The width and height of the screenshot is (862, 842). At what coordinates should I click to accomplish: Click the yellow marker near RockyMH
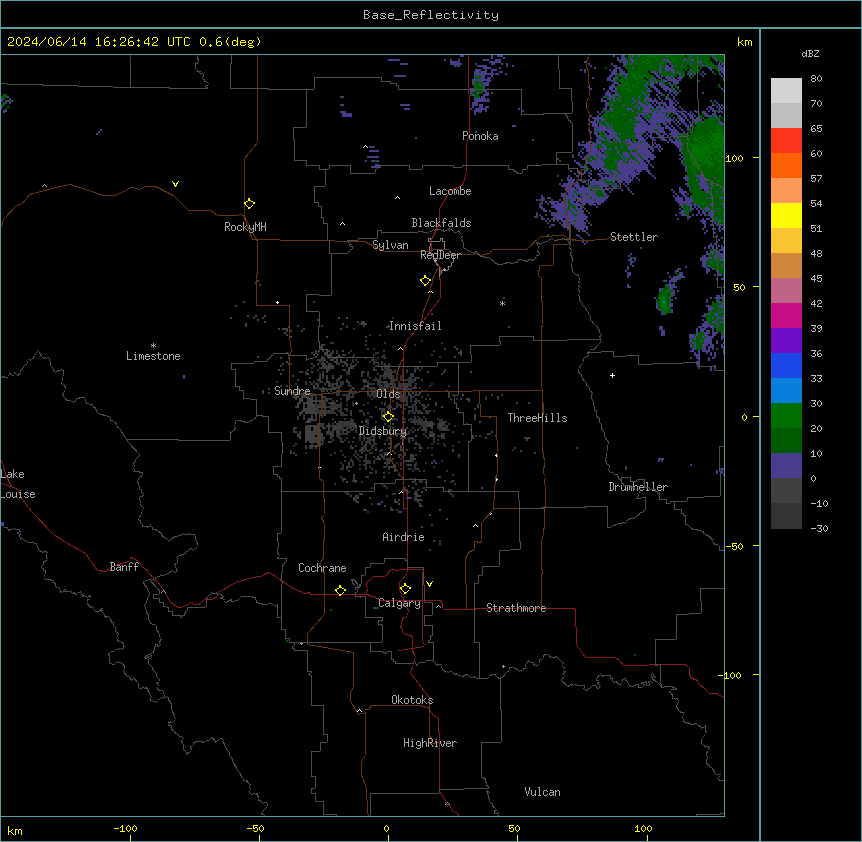pyautogui.click(x=249, y=204)
